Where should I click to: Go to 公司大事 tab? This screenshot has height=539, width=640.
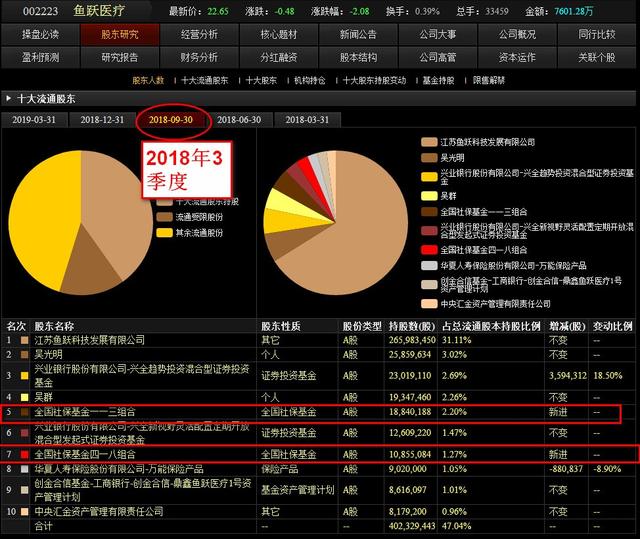coord(438,34)
